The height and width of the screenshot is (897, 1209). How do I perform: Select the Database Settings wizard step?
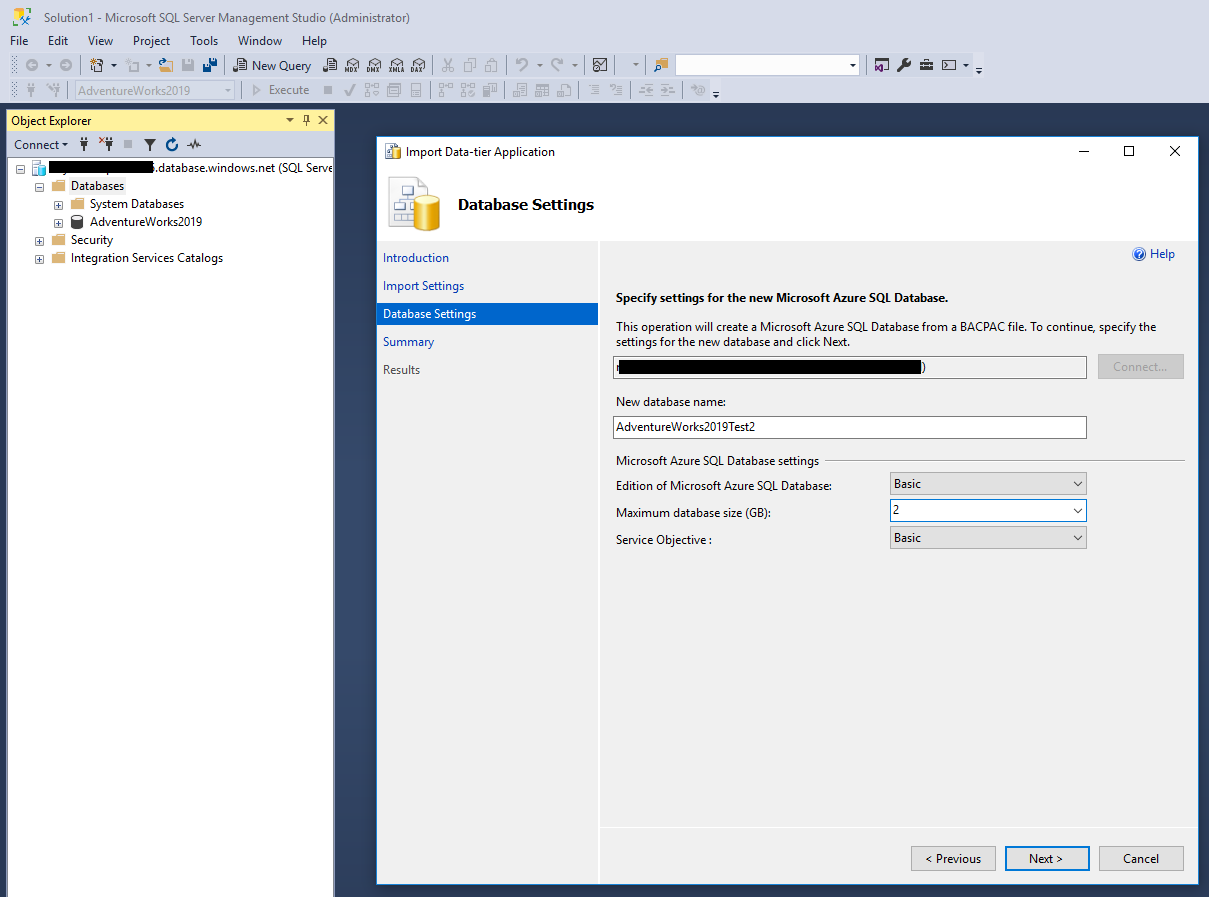487,314
